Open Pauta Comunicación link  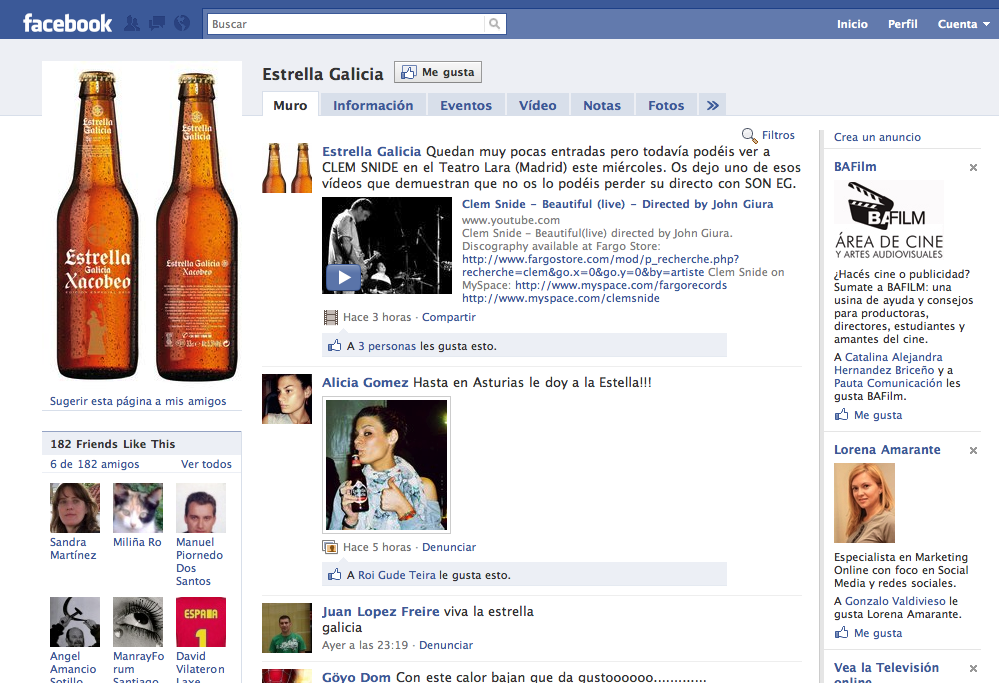888,383
